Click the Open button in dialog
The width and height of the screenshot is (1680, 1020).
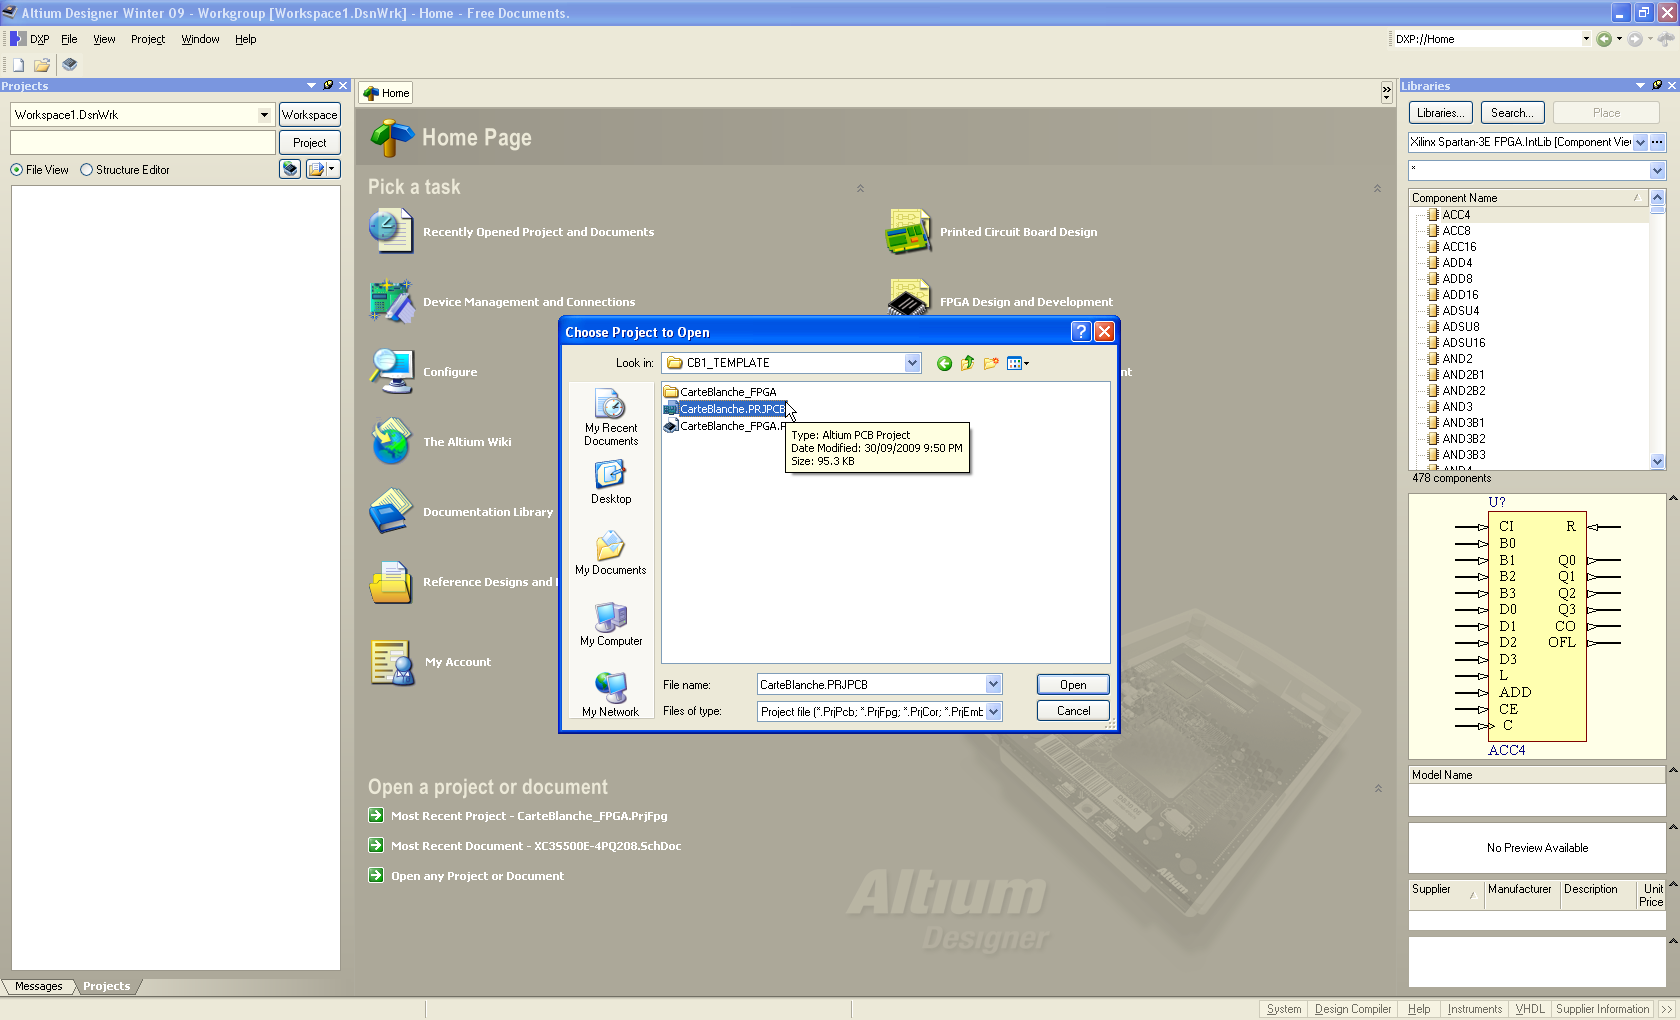point(1073,685)
